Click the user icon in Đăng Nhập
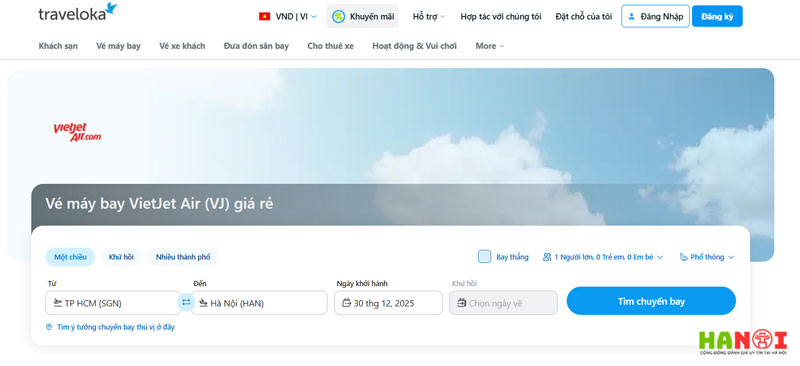Image resolution: width=800 pixels, height=366 pixels. point(632,16)
